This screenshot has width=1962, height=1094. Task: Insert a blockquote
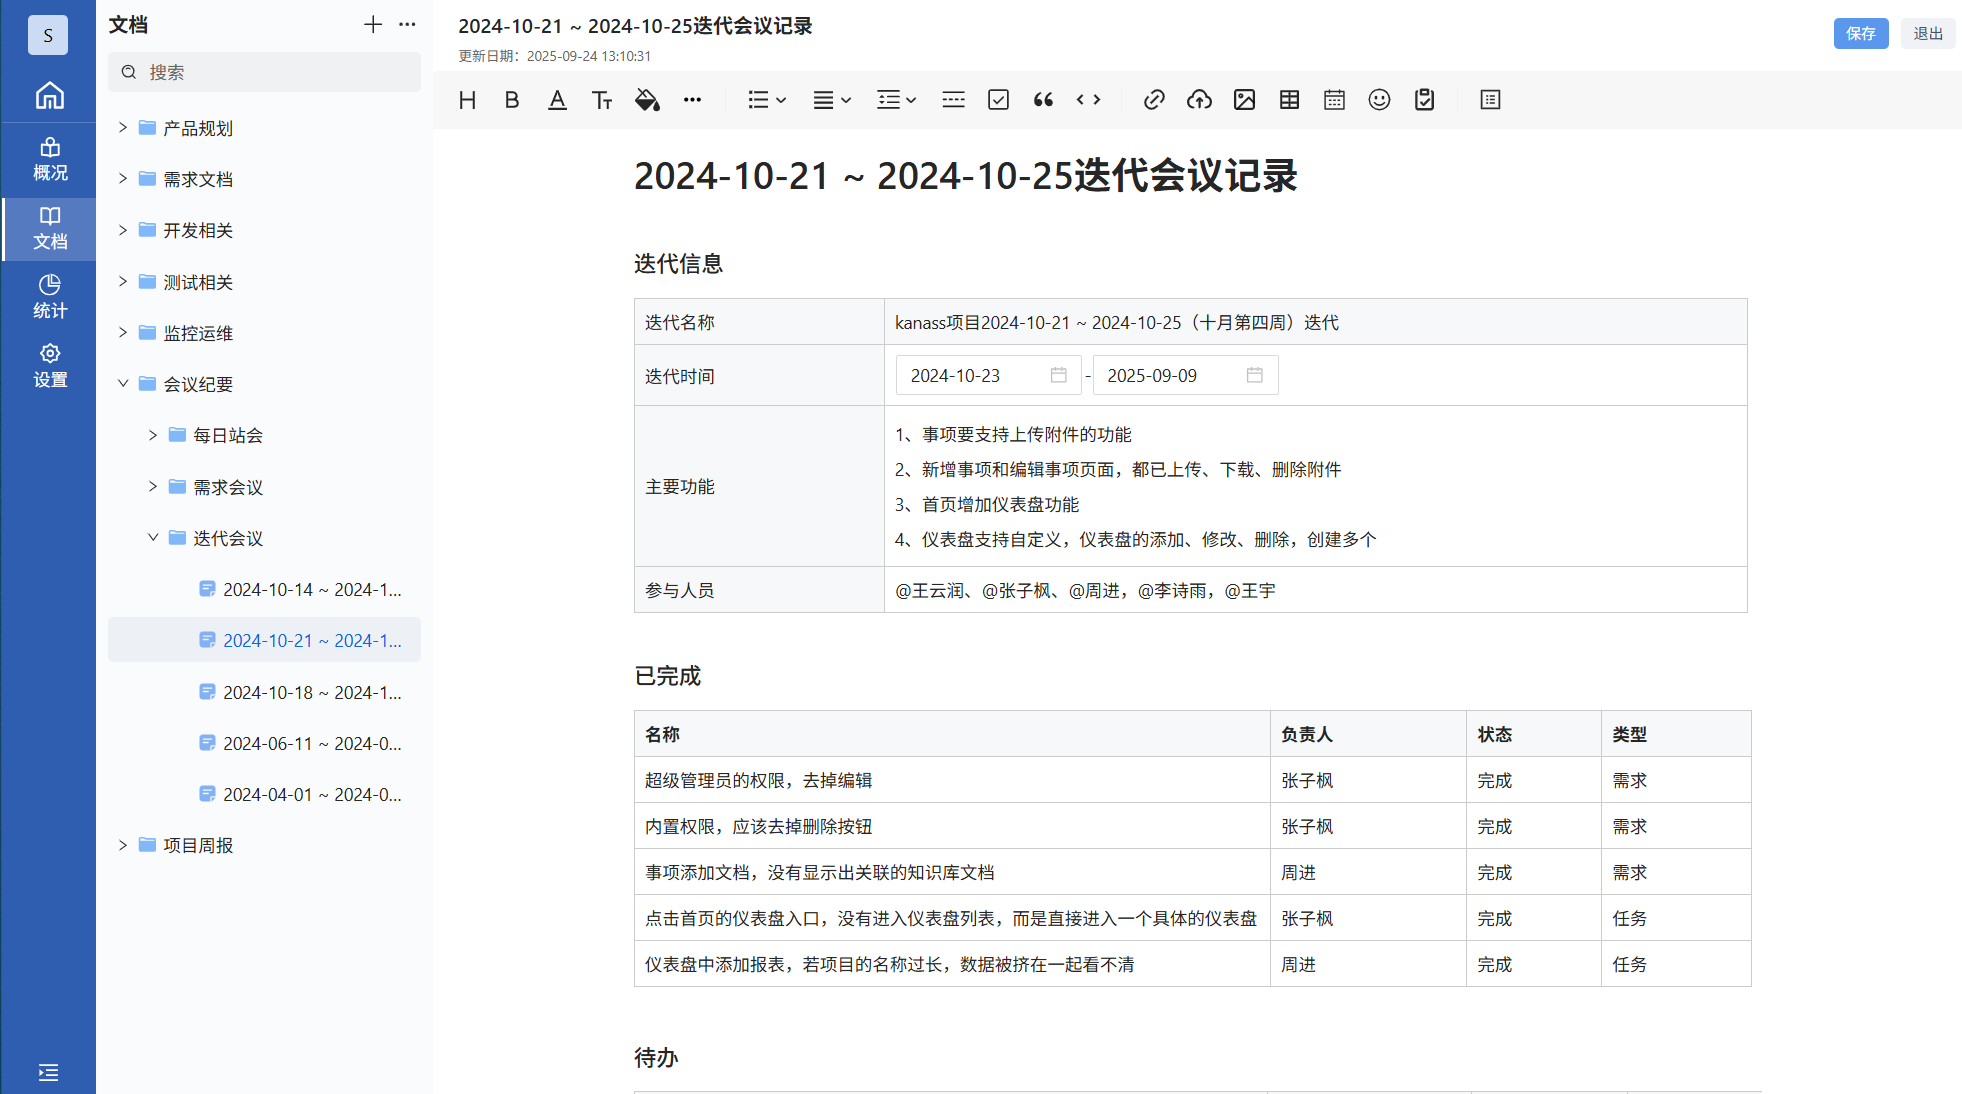(x=1043, y=99)
